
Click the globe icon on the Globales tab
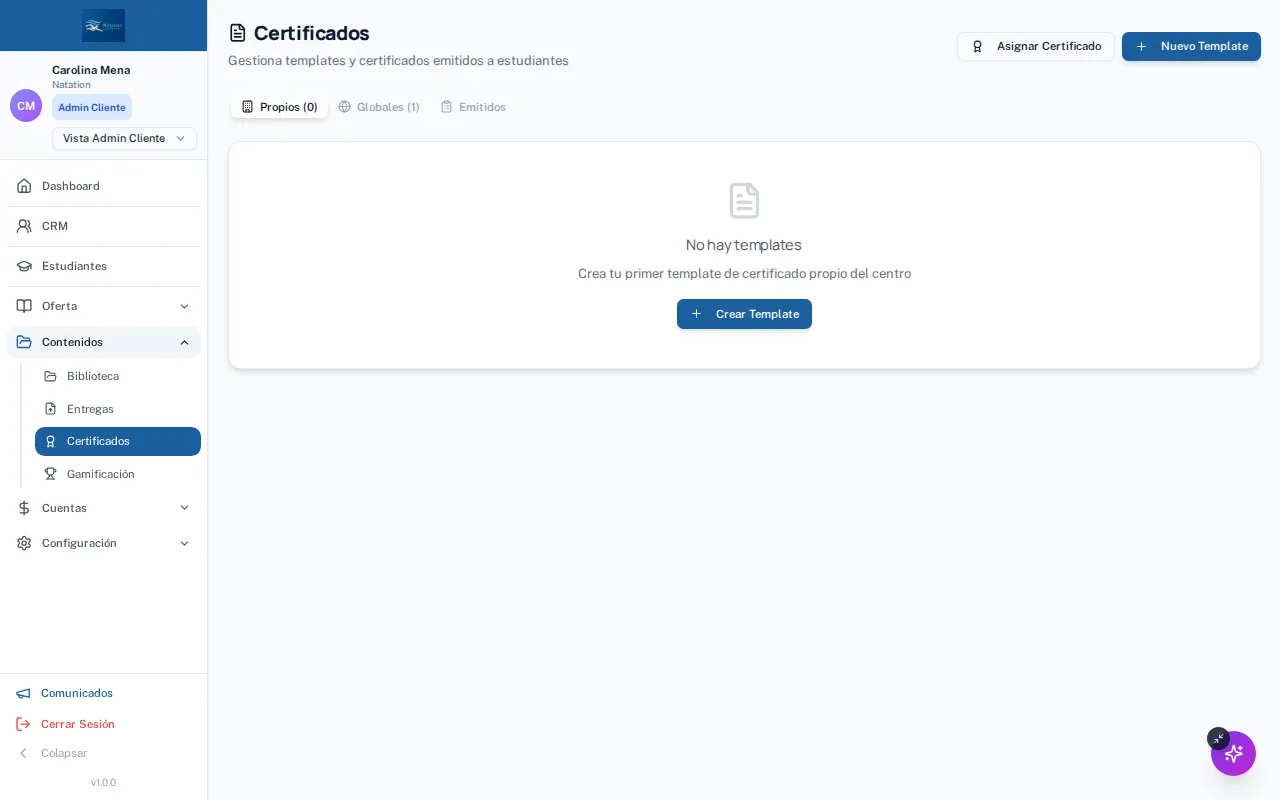(344, 107)
